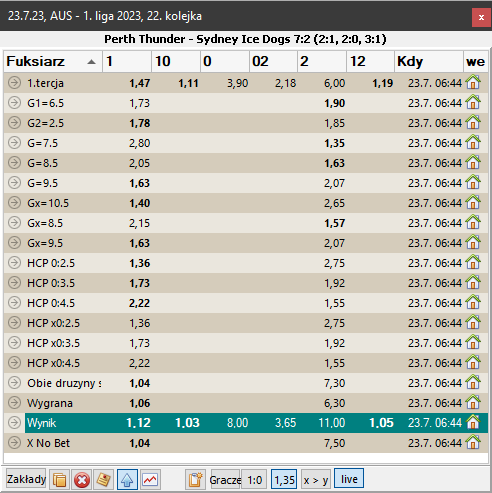Click the house icon in highlighted Wynik row

click(x=473, y=422)
